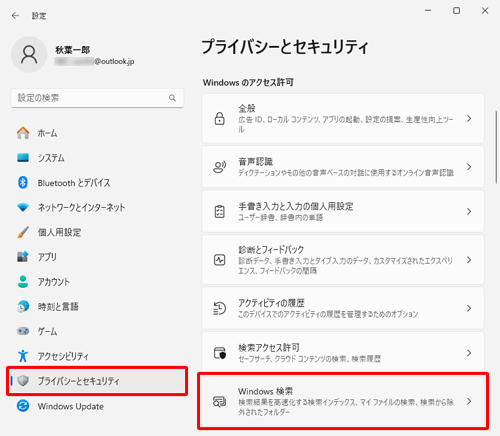Open システム settings category
The image size is (500, 436).
[x=97, y=158]
